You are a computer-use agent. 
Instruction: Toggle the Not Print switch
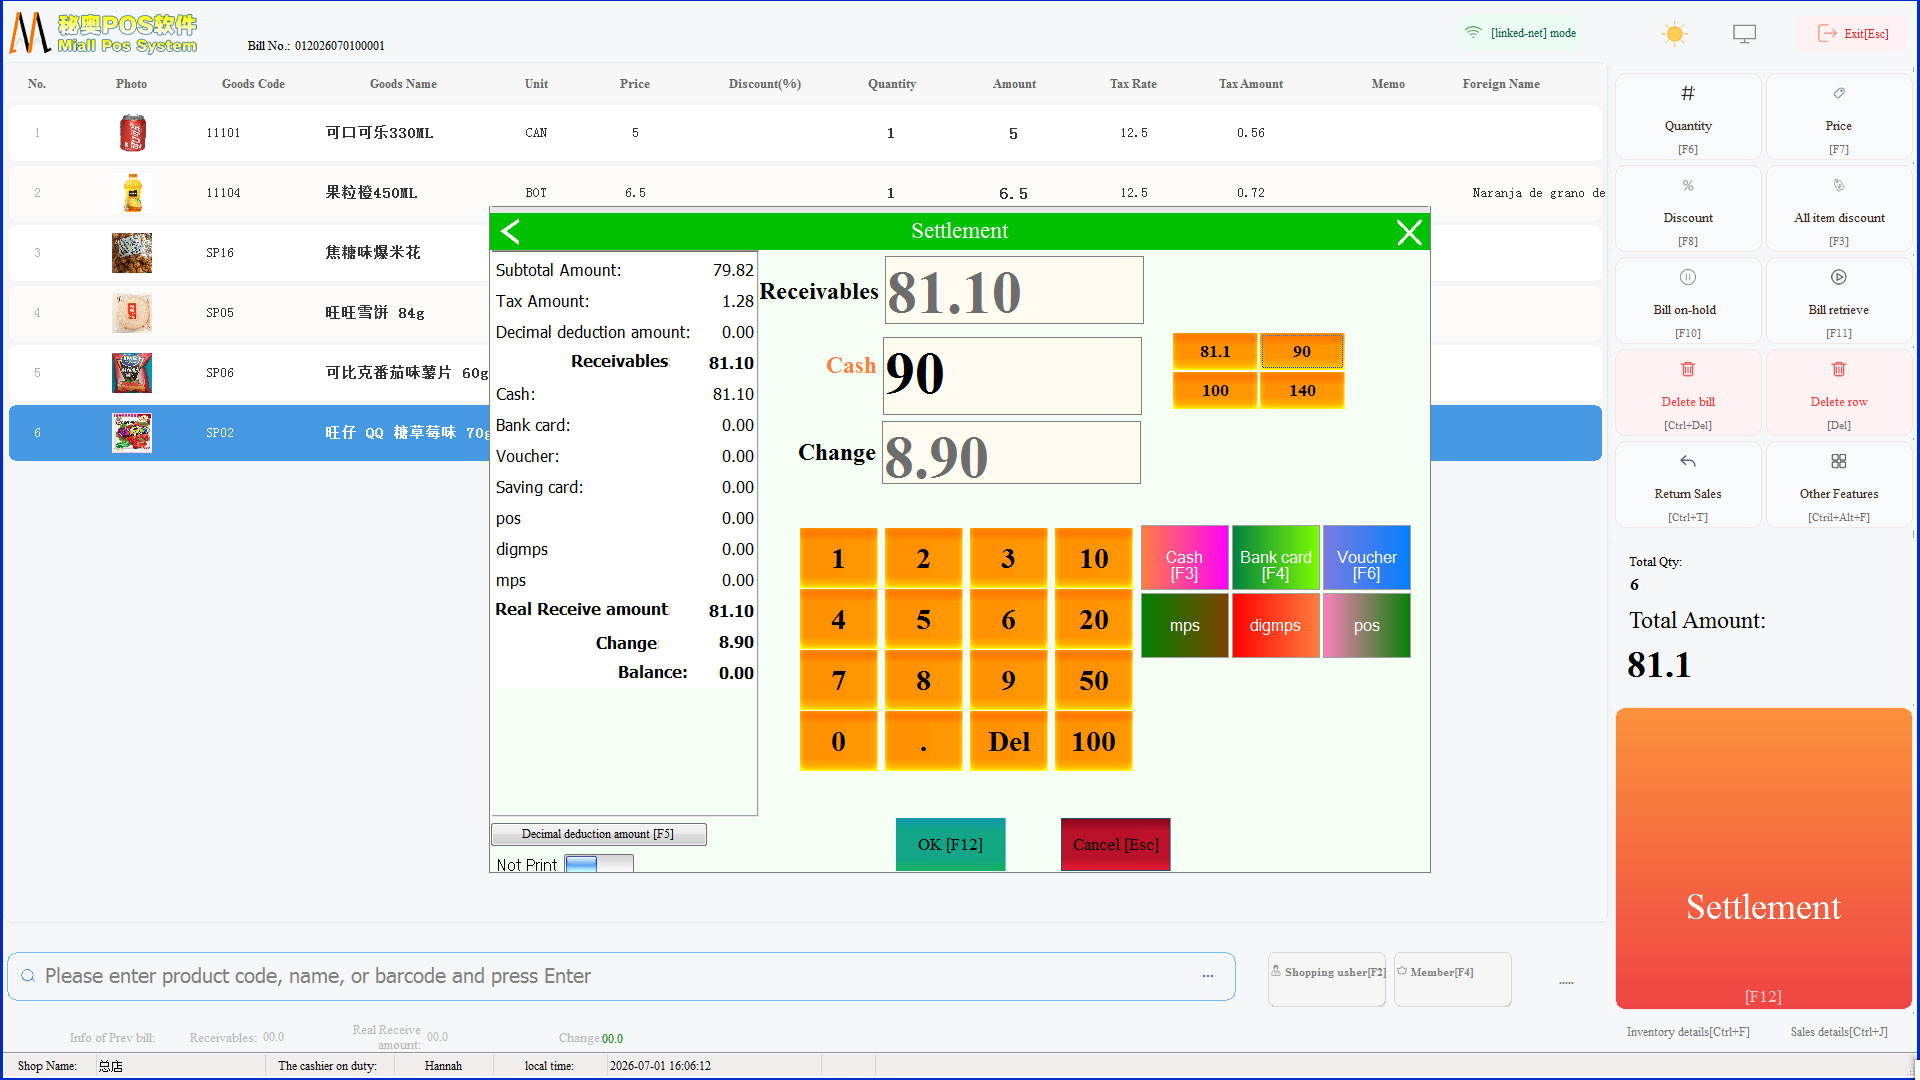point(598,864)
